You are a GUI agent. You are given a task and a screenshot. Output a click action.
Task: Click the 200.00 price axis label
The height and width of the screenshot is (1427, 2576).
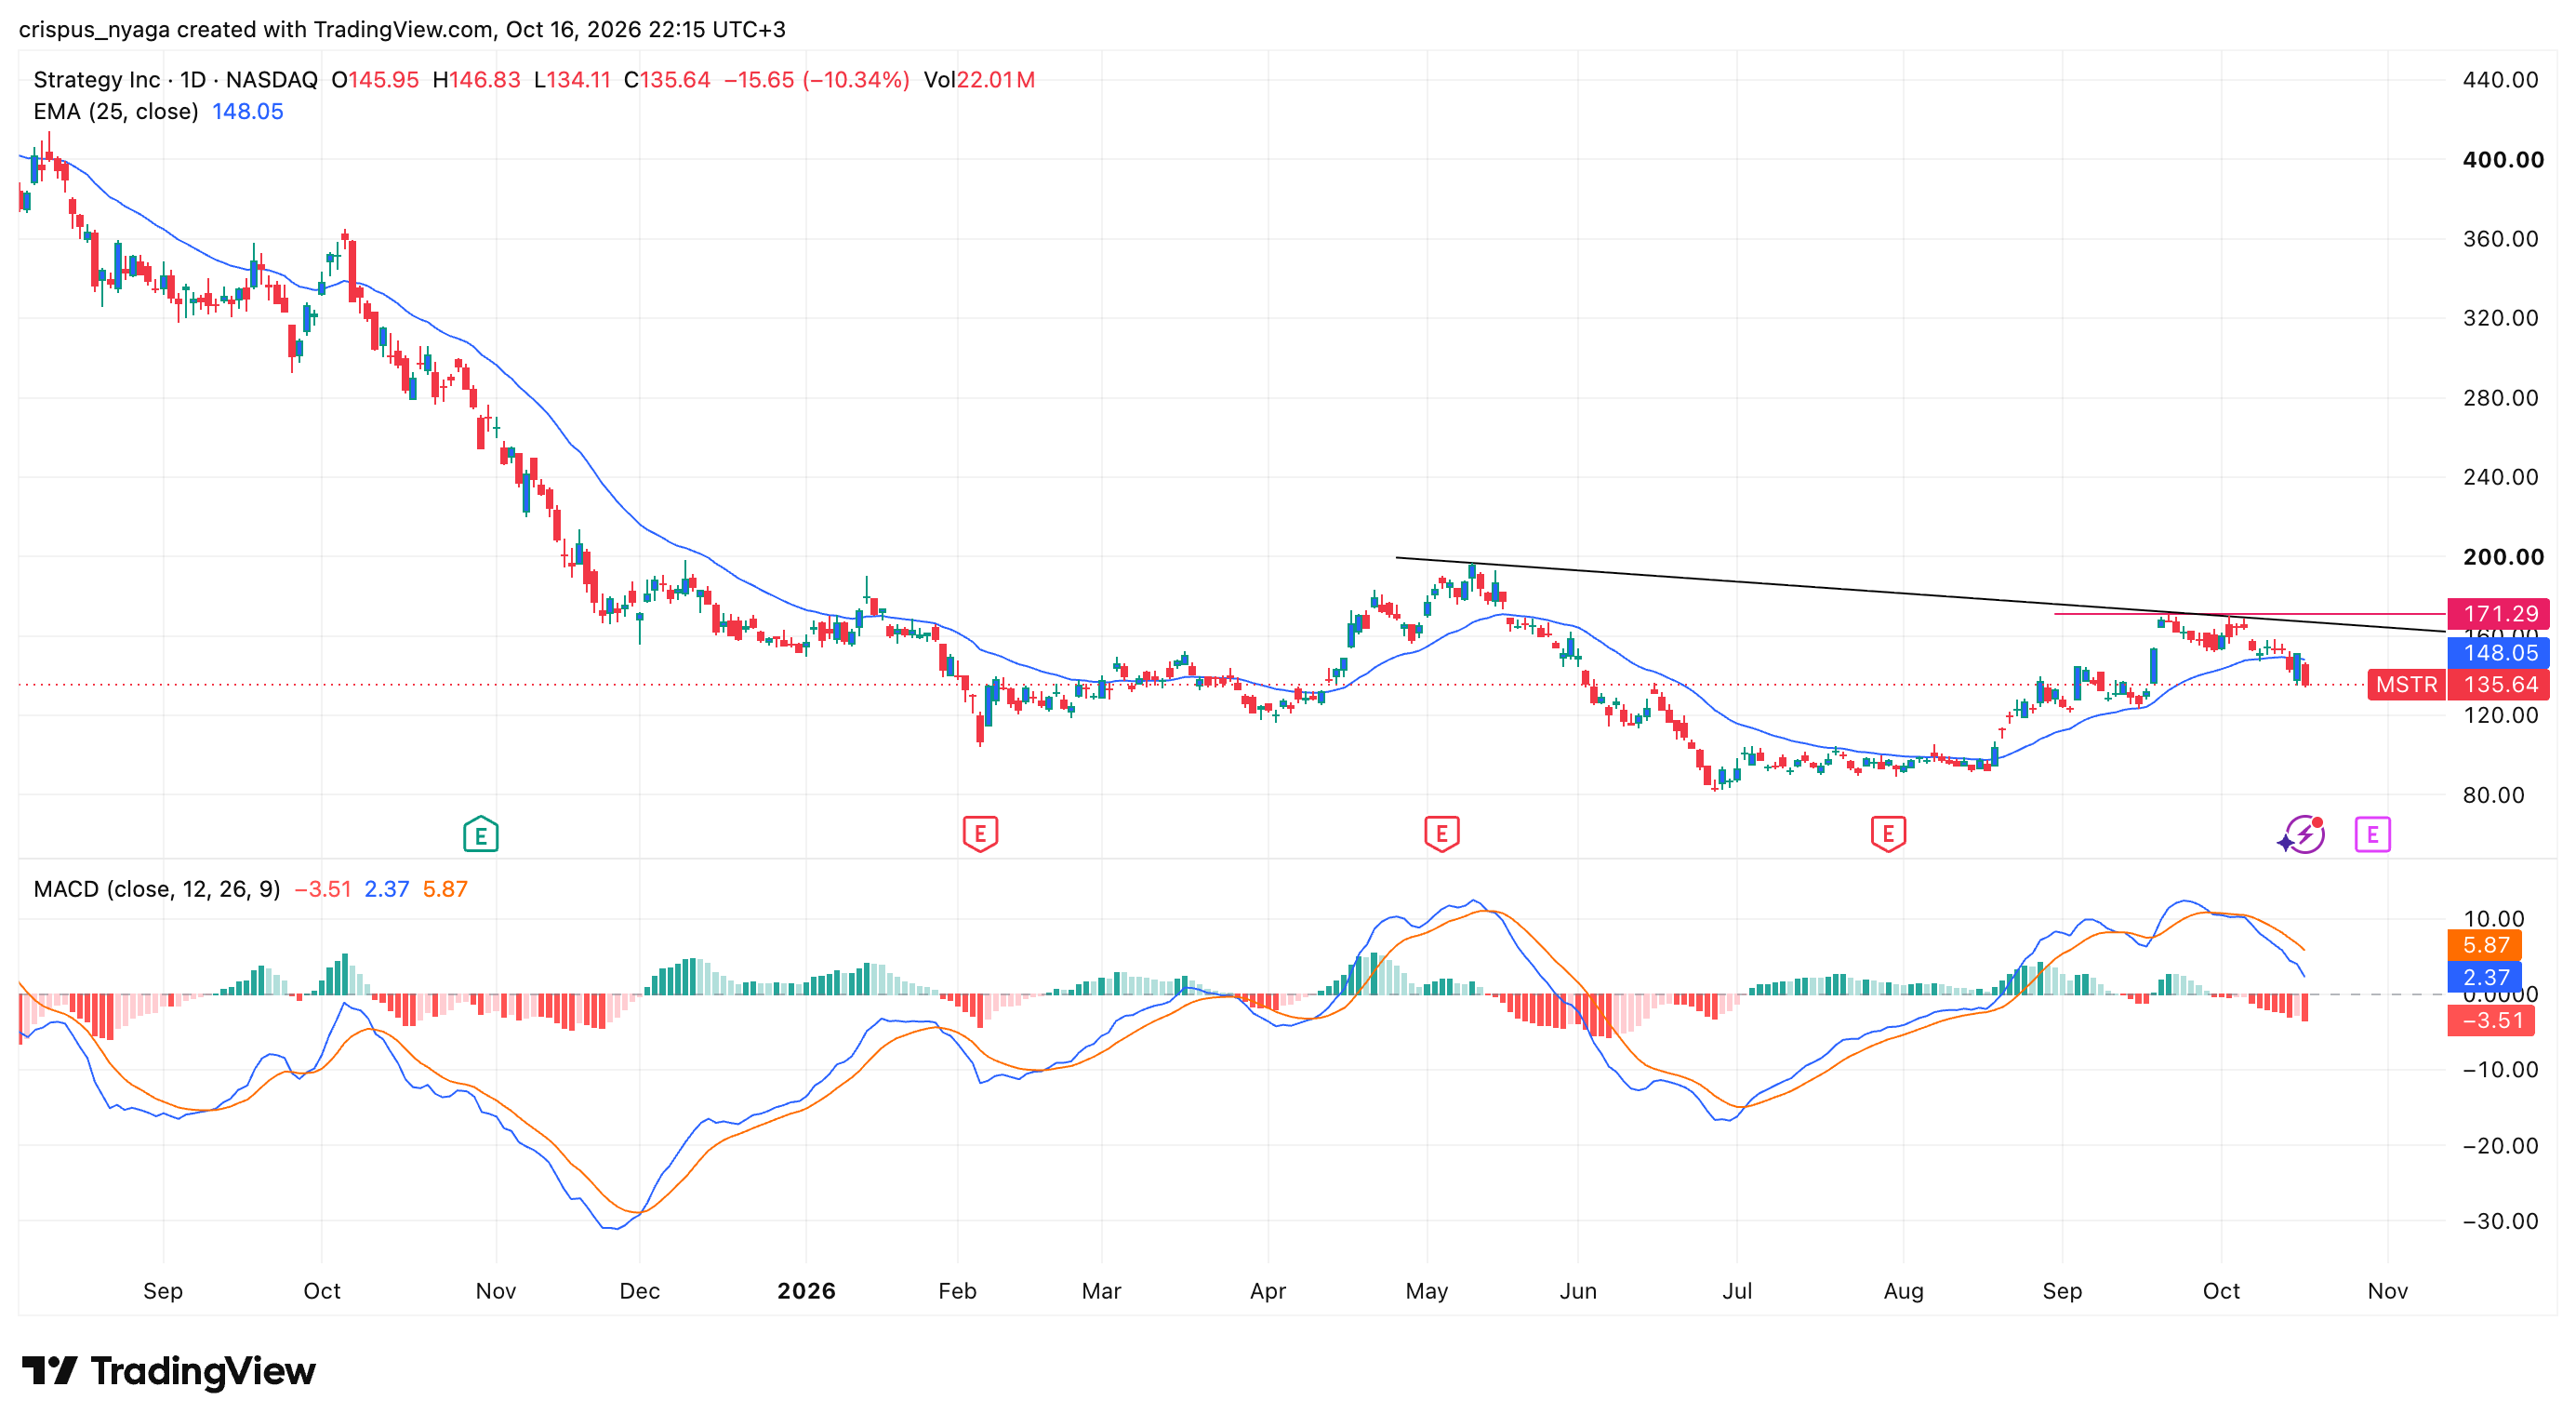2502,557
